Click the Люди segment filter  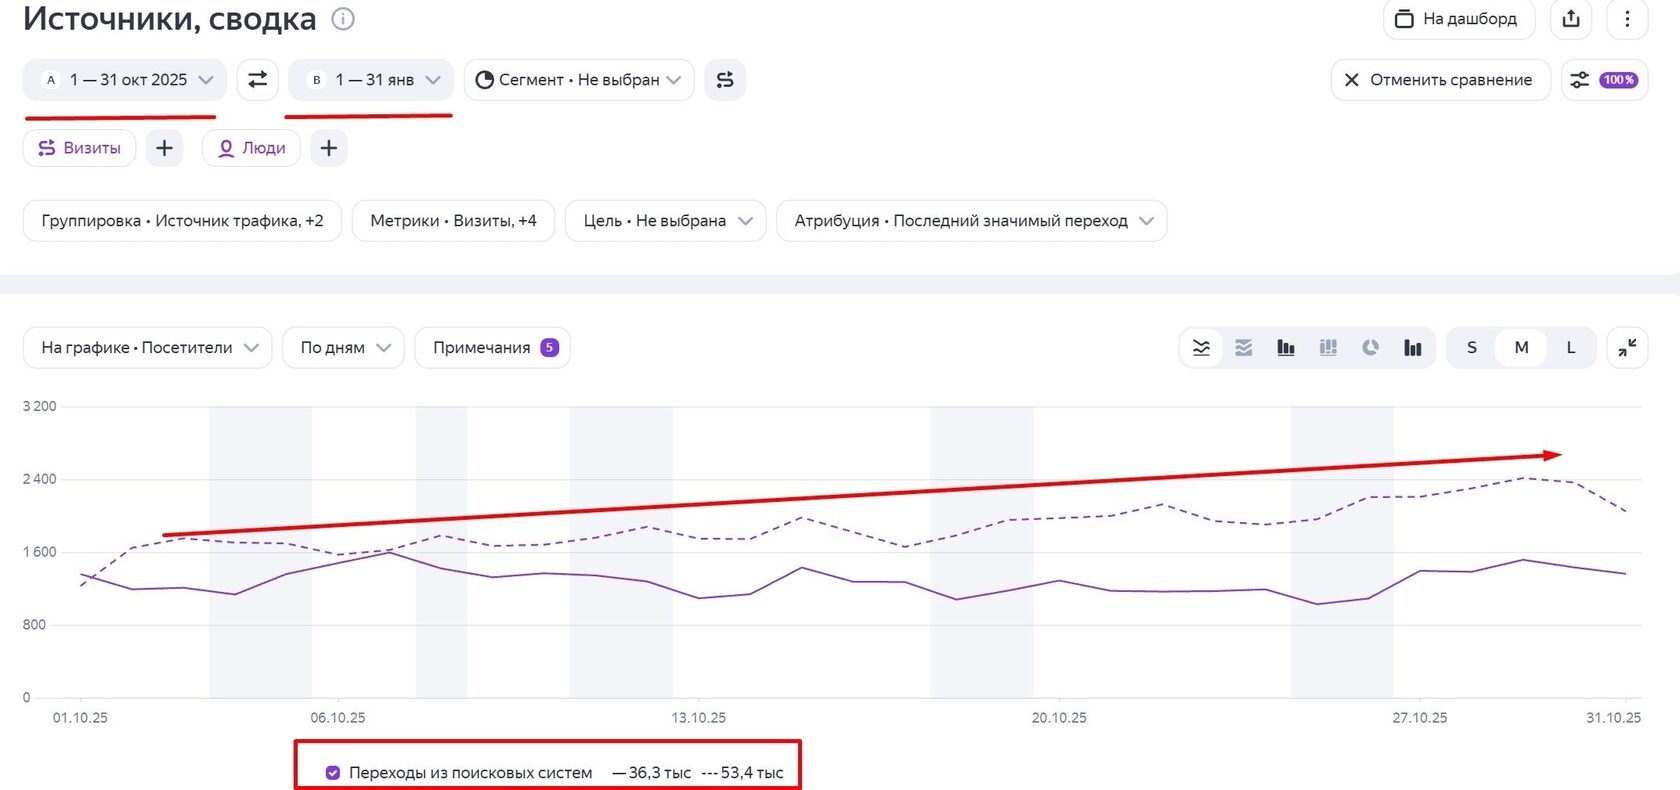(x=252, y=148)
